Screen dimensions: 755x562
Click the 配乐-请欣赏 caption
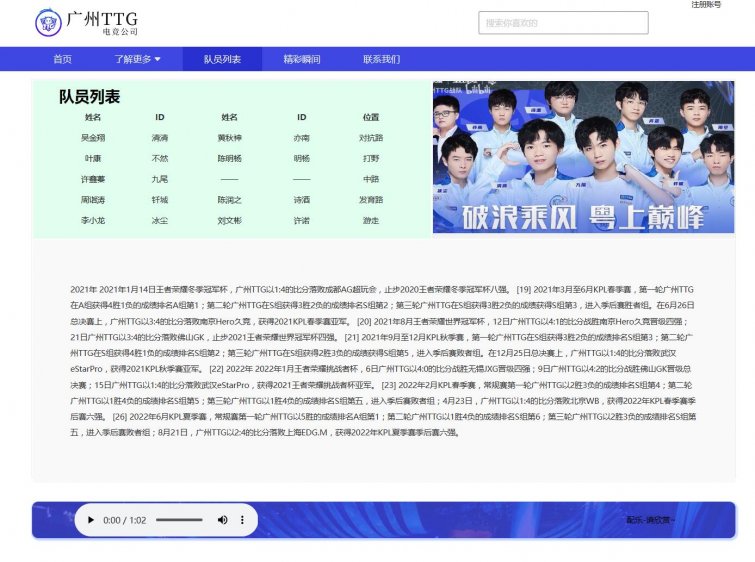click(651, 520)
